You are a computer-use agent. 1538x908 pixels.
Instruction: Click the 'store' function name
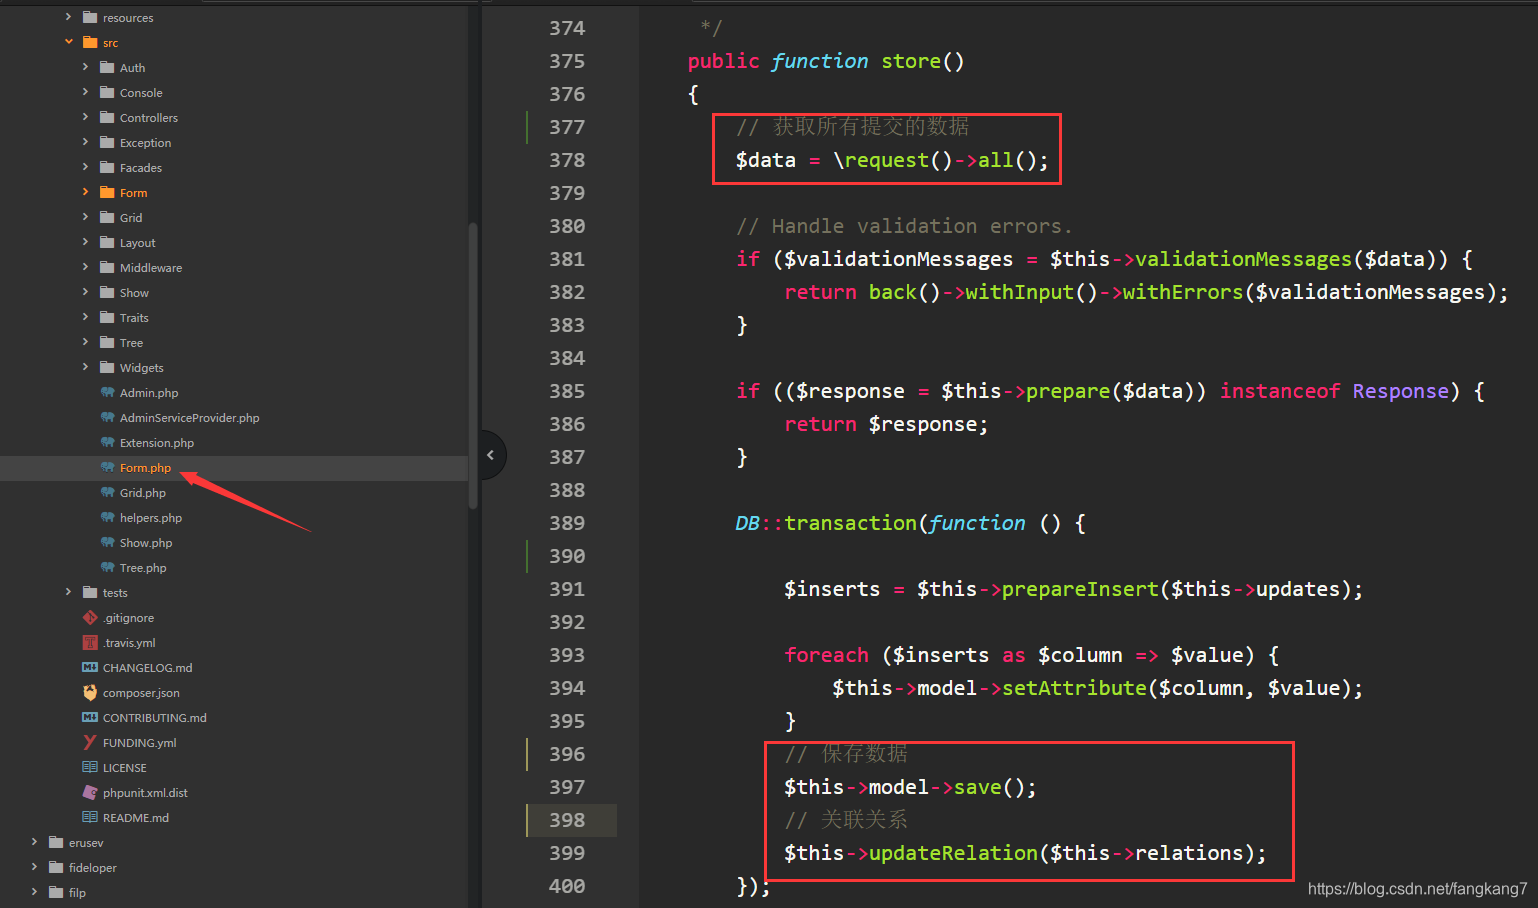(911, 61)
